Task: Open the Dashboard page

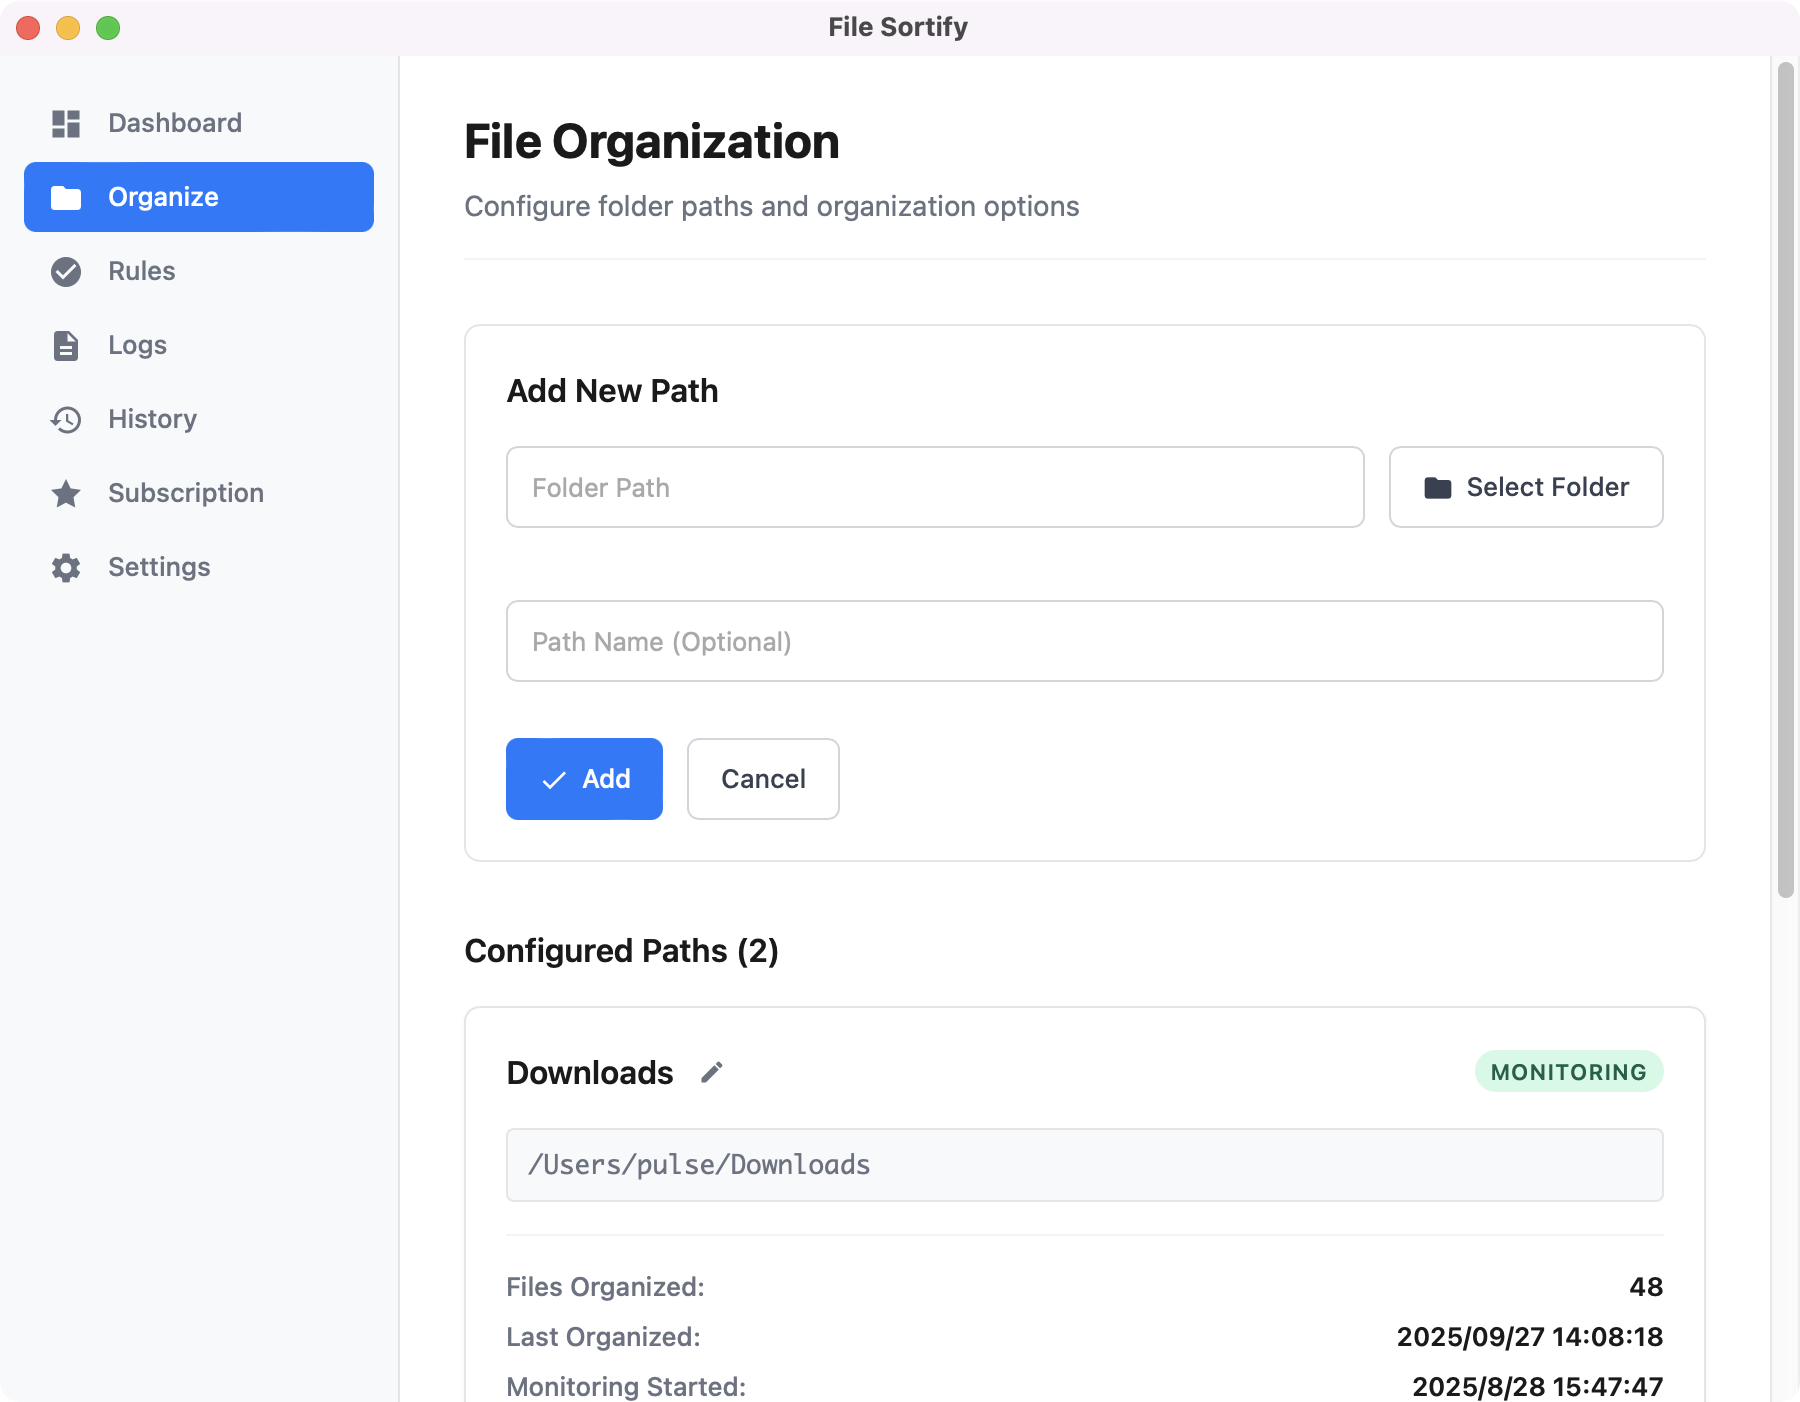Action: (175, 123)
